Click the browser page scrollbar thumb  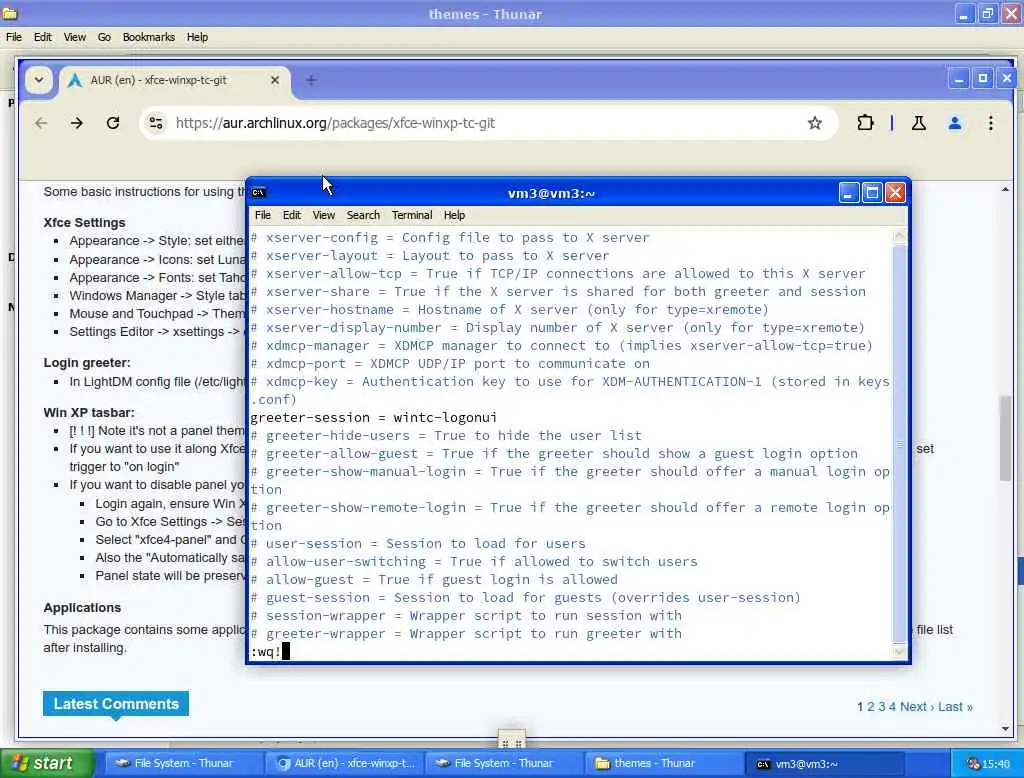click(1005, 438)
